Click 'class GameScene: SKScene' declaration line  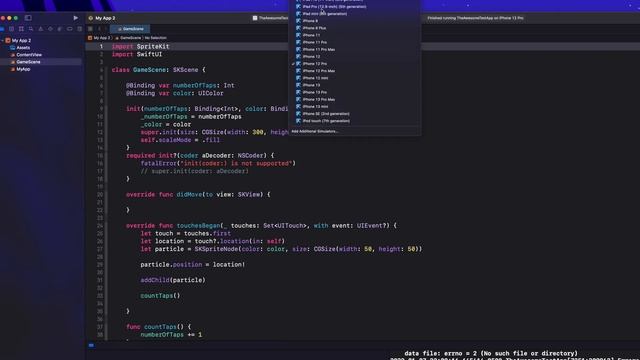(x=158, y=70)
